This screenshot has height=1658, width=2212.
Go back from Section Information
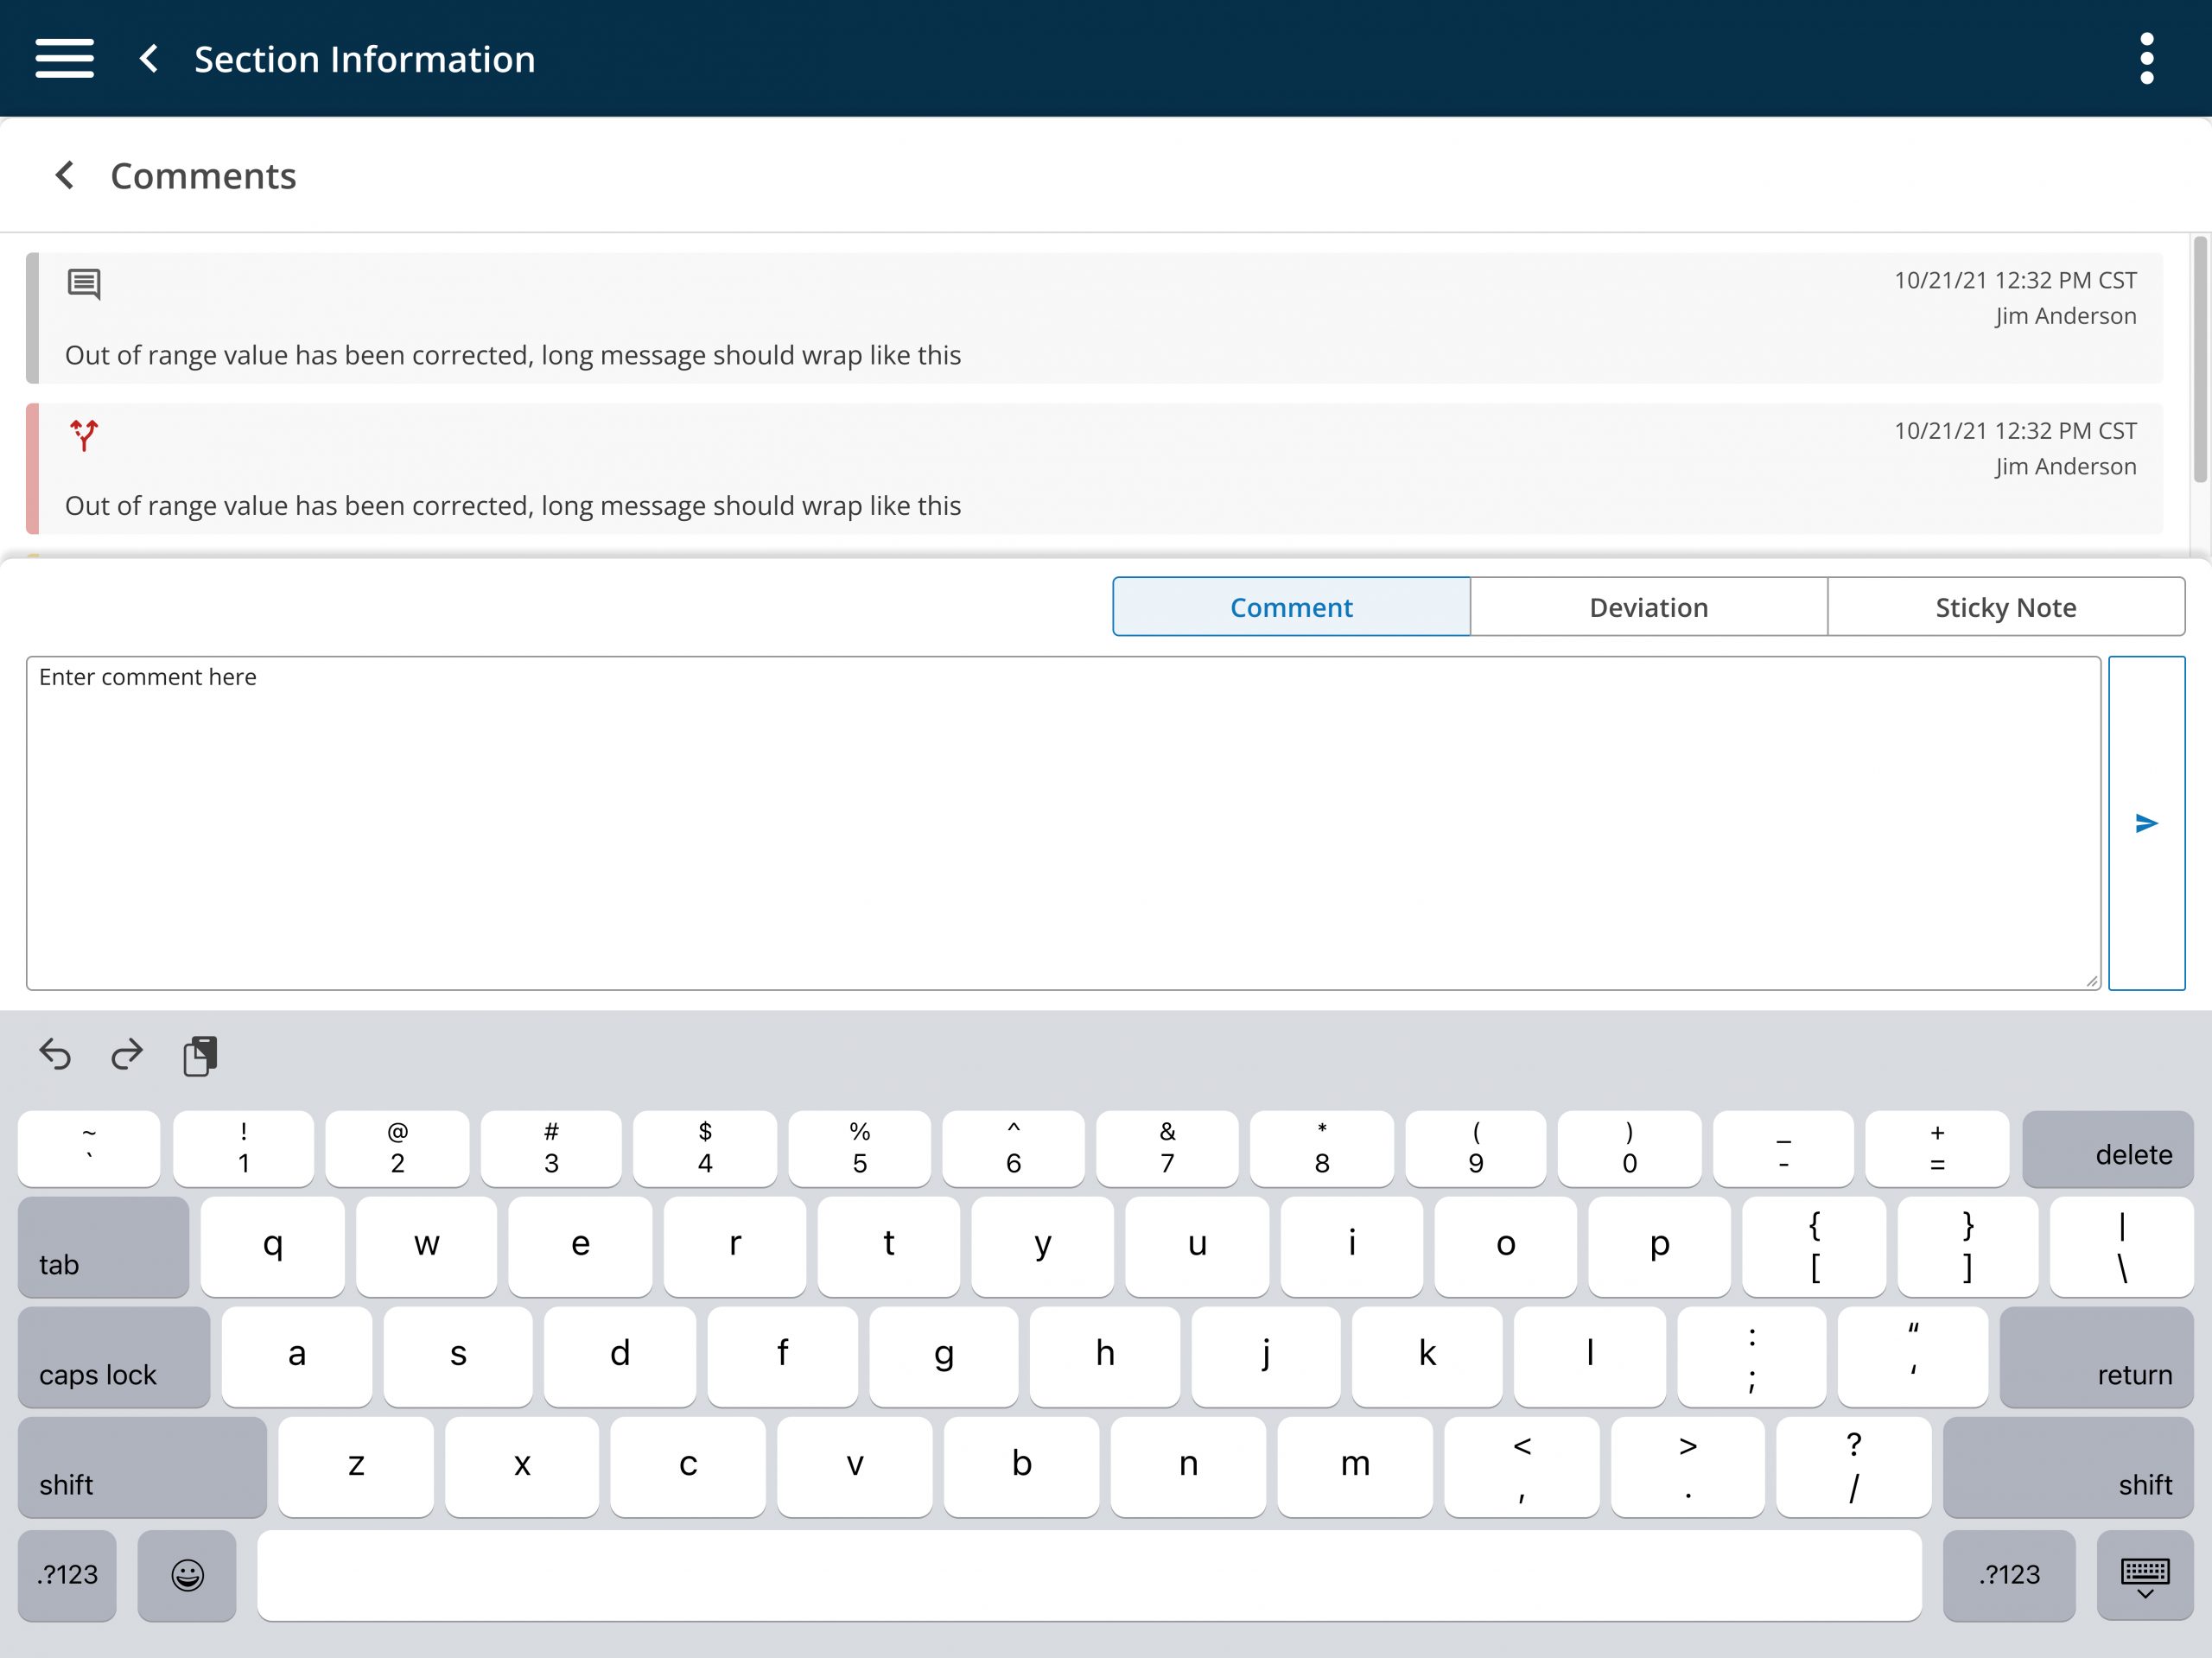point(149,58)
